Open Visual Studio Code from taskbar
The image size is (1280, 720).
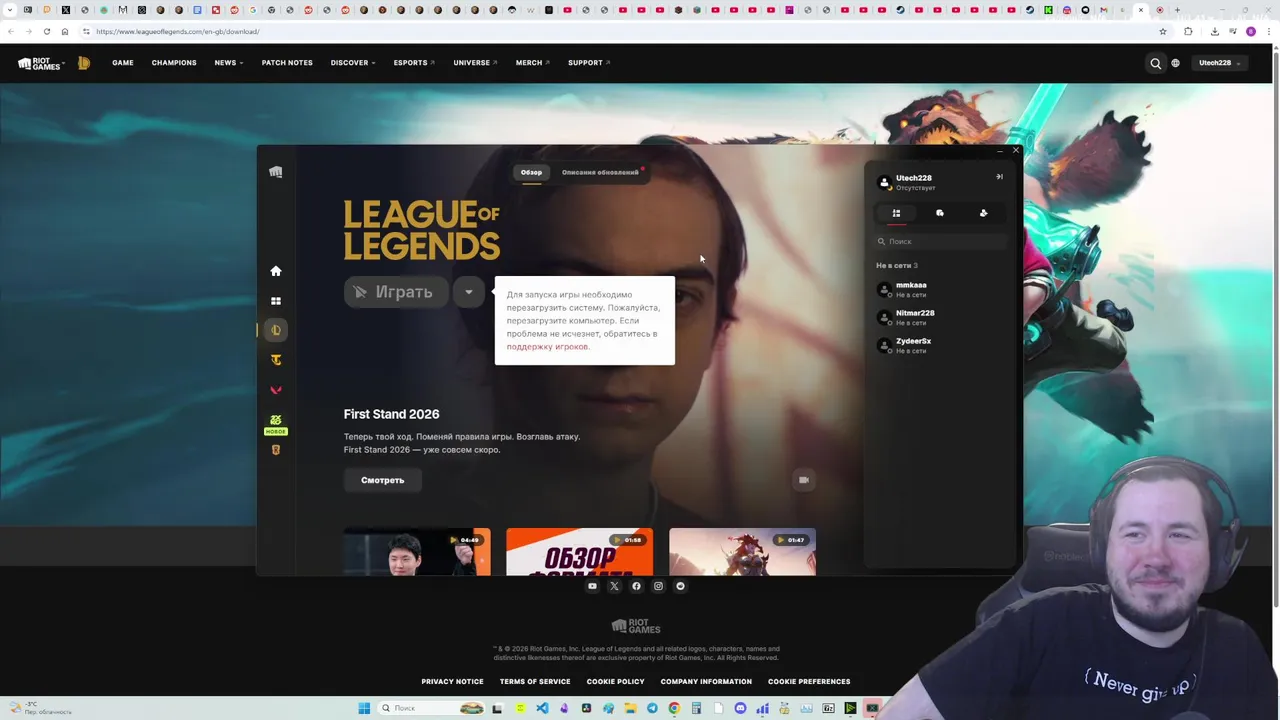coord(542,708)
